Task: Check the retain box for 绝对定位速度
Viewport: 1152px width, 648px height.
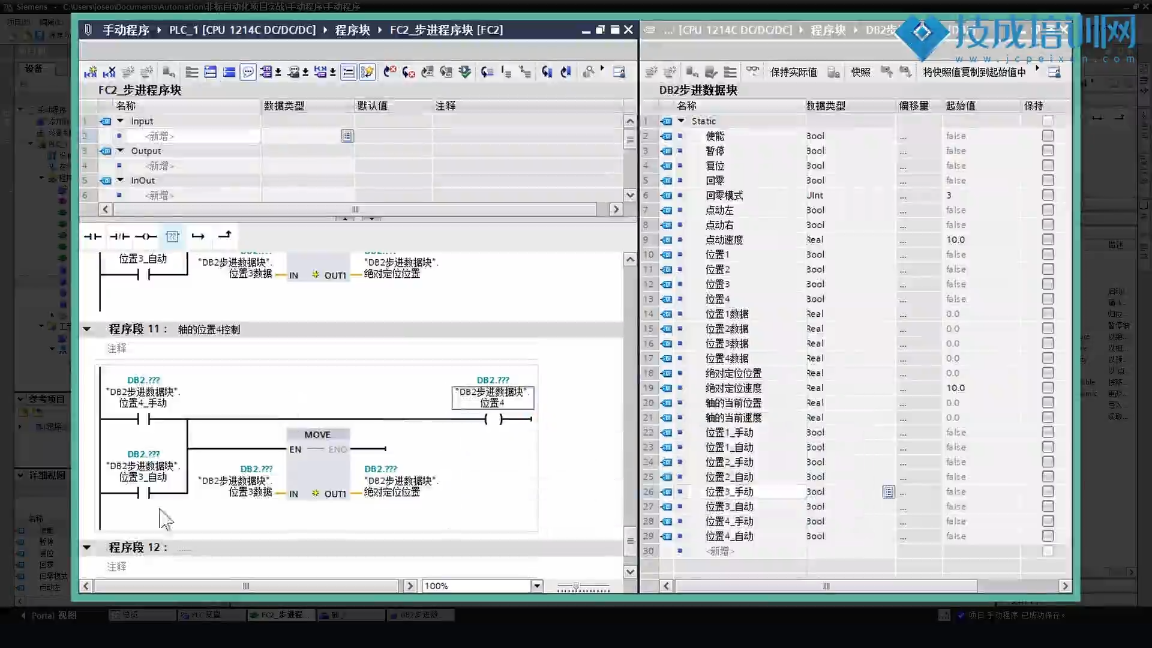Action: 1048,388
